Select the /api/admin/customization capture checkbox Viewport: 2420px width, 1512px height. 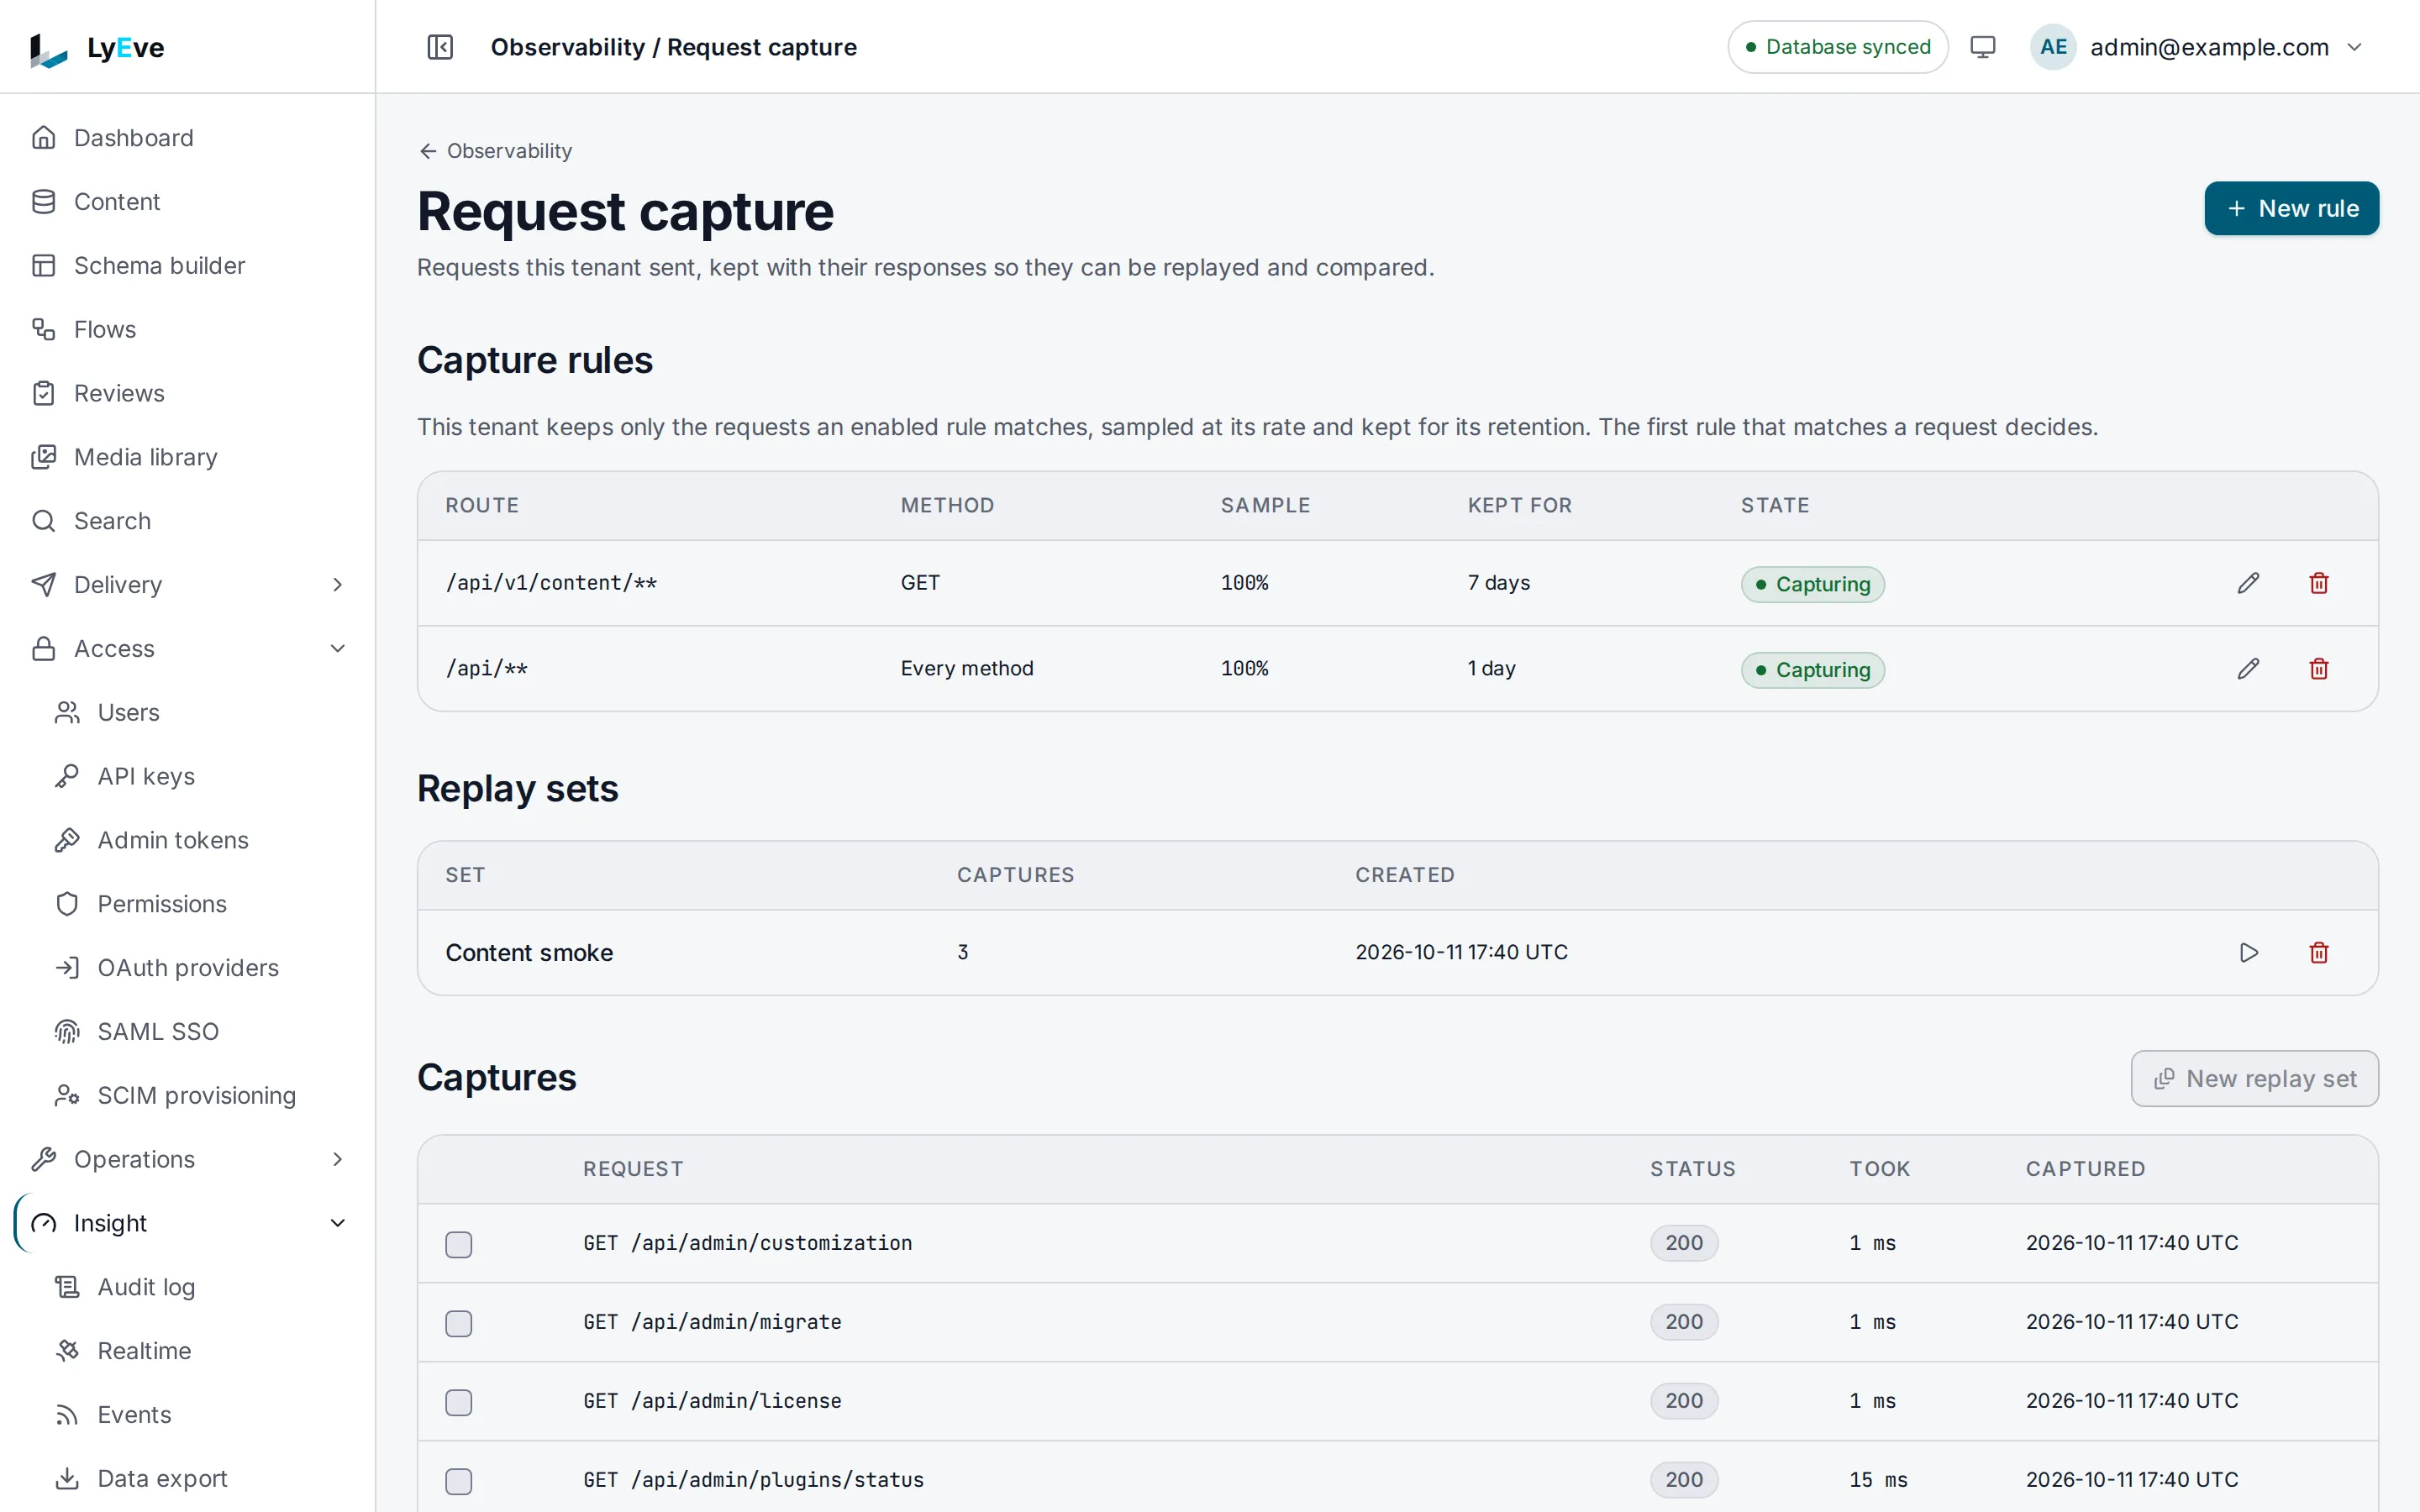459,1244
